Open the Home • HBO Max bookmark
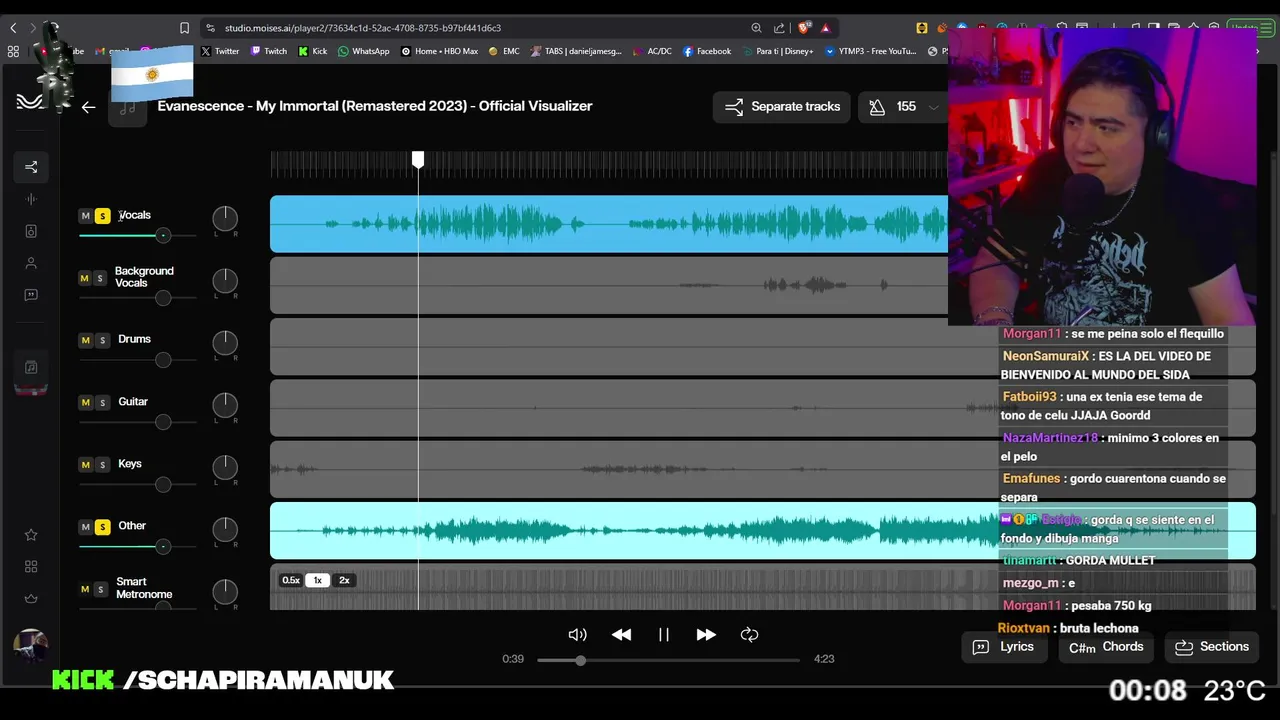This screenshot has width=1280, height=720. (439, 51)
